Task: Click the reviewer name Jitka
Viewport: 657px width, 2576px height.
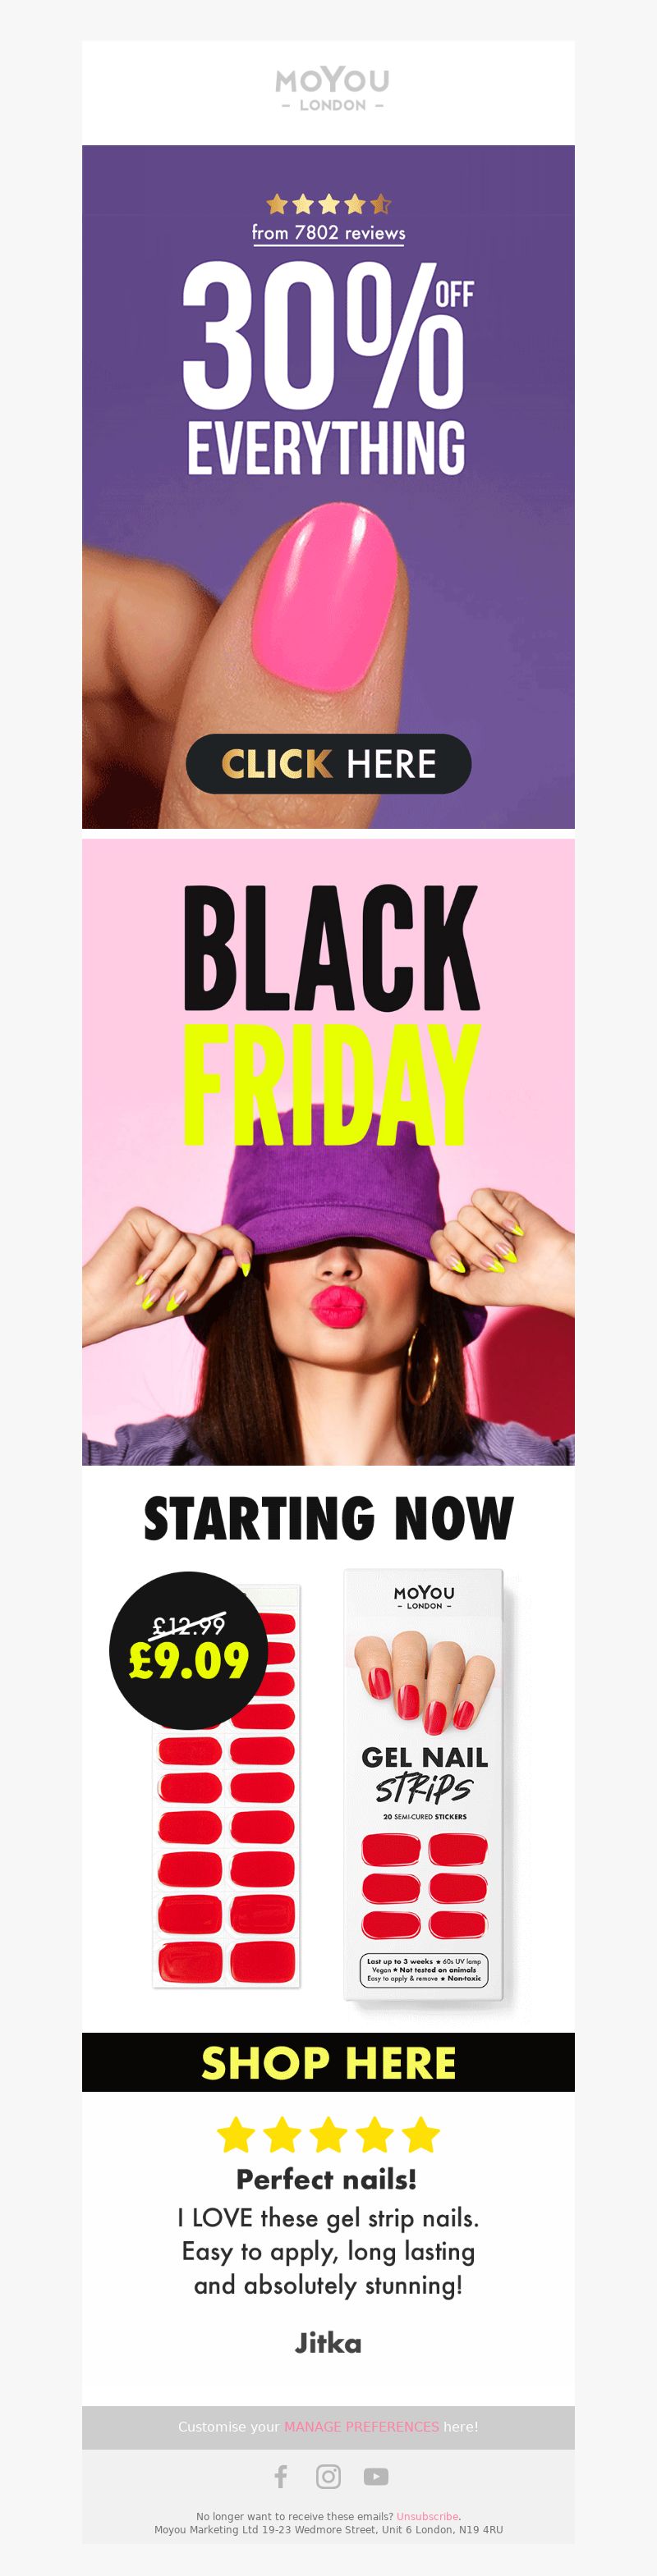Action: click(x=328, y=2343)
